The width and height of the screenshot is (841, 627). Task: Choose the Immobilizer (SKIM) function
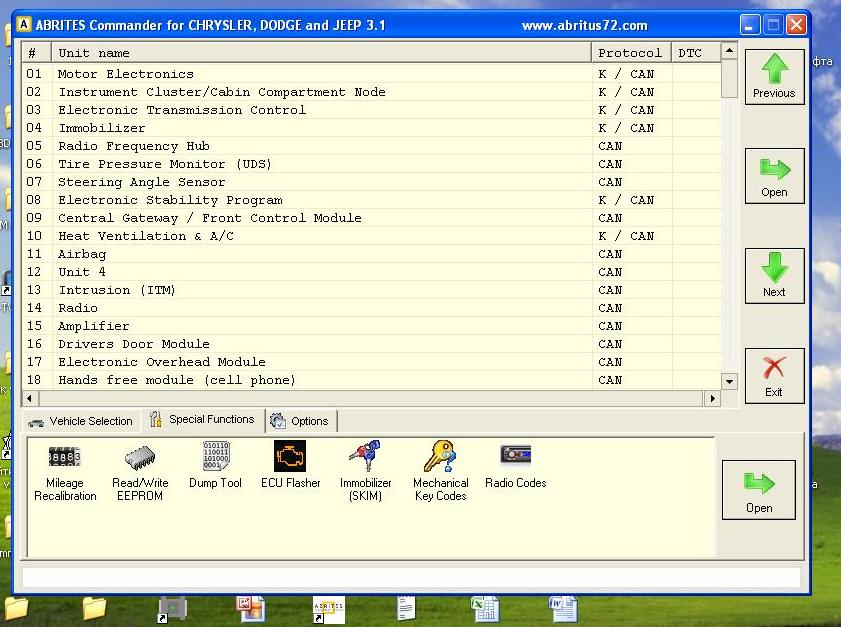[365, 471]
